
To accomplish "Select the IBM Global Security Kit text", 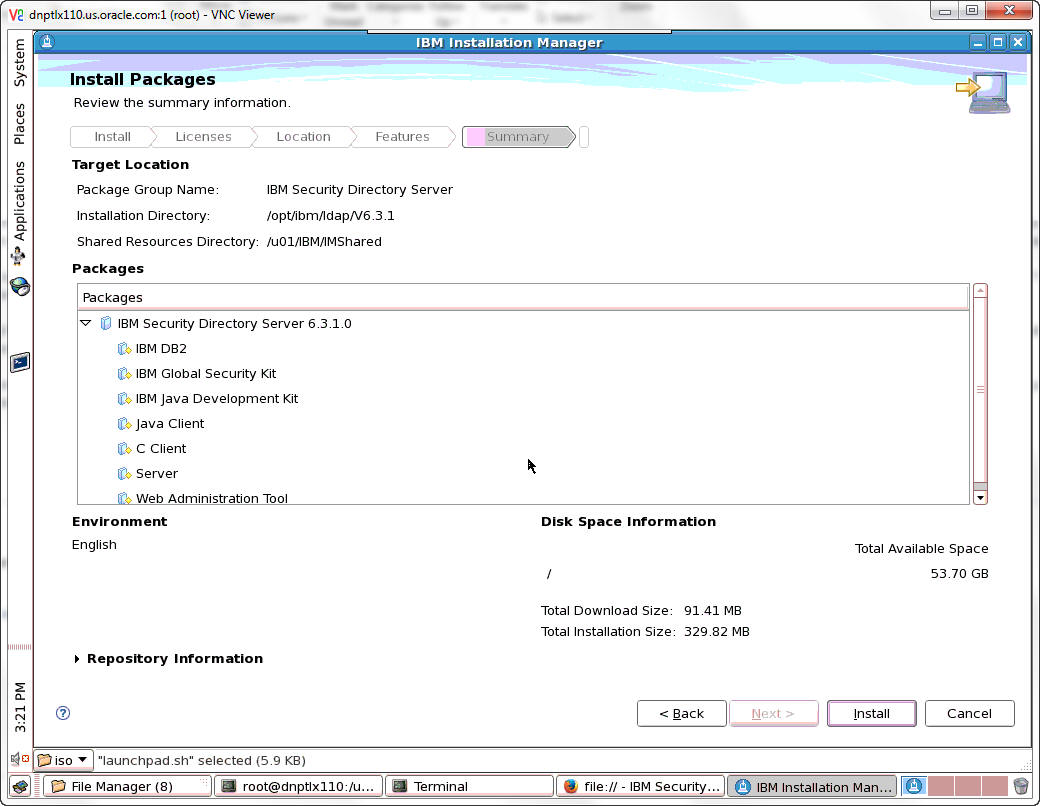I will pyautogui.click(x=206, y=373).
